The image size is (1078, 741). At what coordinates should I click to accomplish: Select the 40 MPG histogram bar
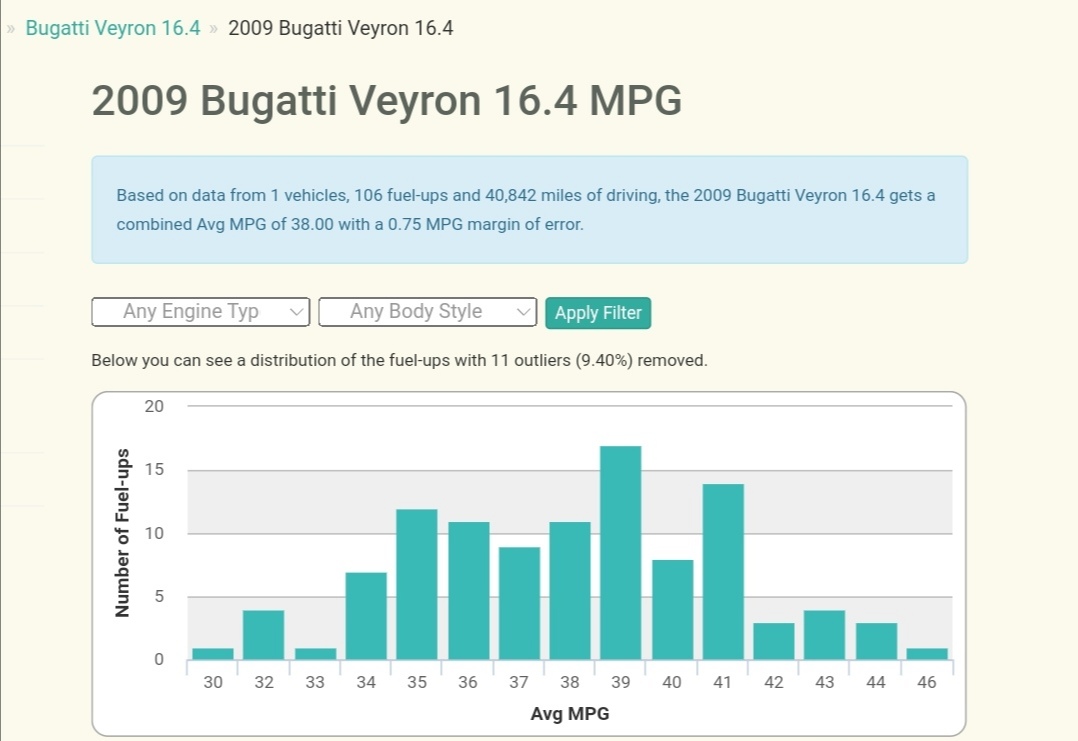click(x=672, y=610)
